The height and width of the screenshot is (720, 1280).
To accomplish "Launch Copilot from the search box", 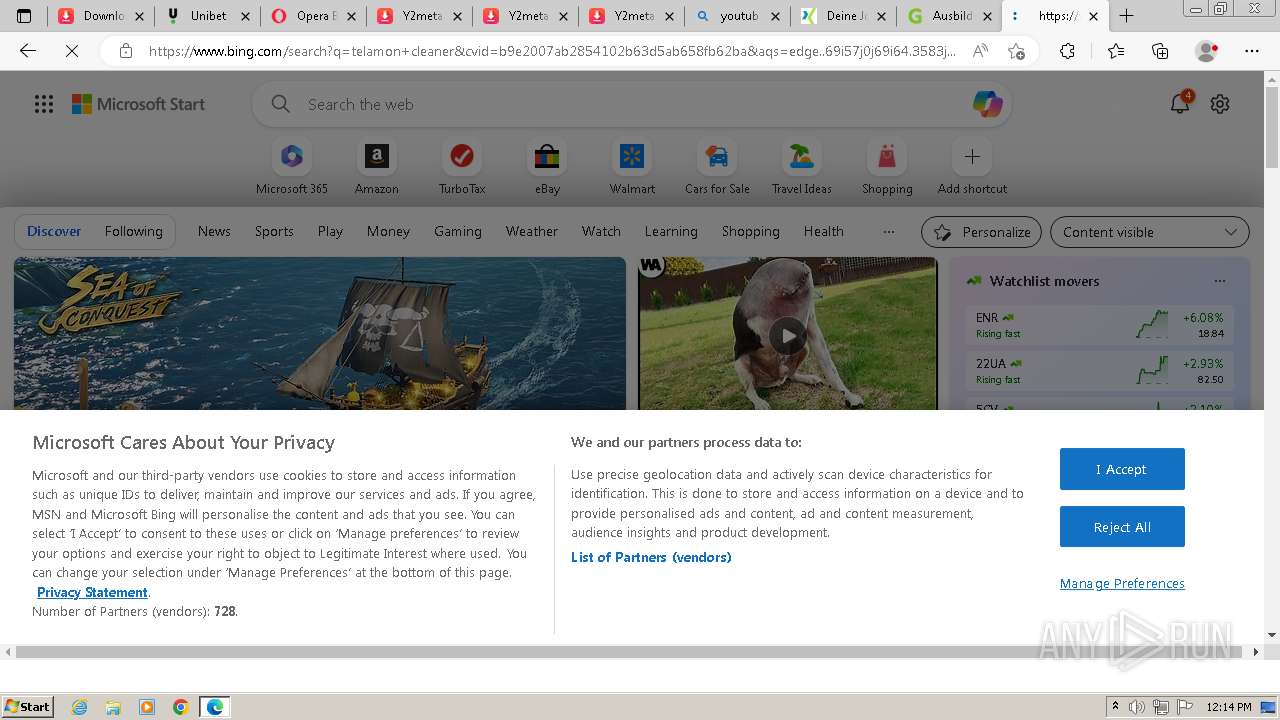I will click(987, 104).
